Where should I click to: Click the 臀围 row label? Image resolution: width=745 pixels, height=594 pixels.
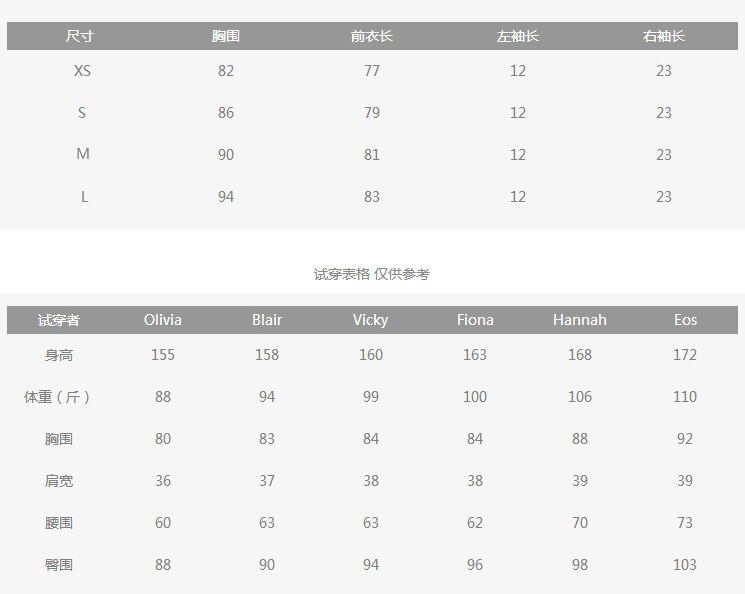[x=59, y=565]
